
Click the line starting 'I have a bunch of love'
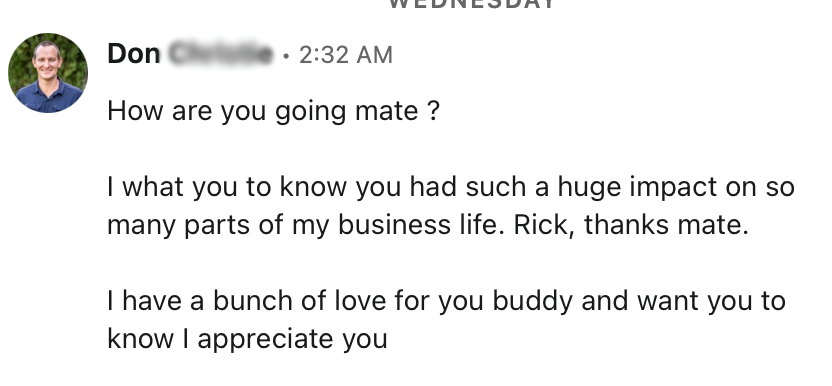coord(446,301)
